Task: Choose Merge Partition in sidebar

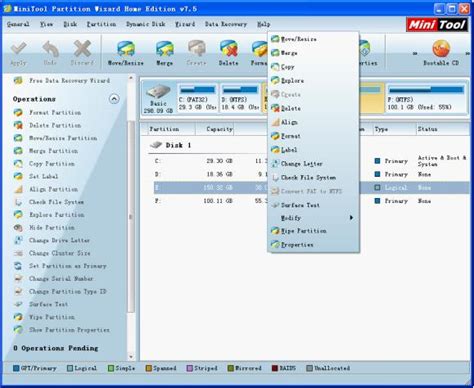Action: [x=46, y=151]
